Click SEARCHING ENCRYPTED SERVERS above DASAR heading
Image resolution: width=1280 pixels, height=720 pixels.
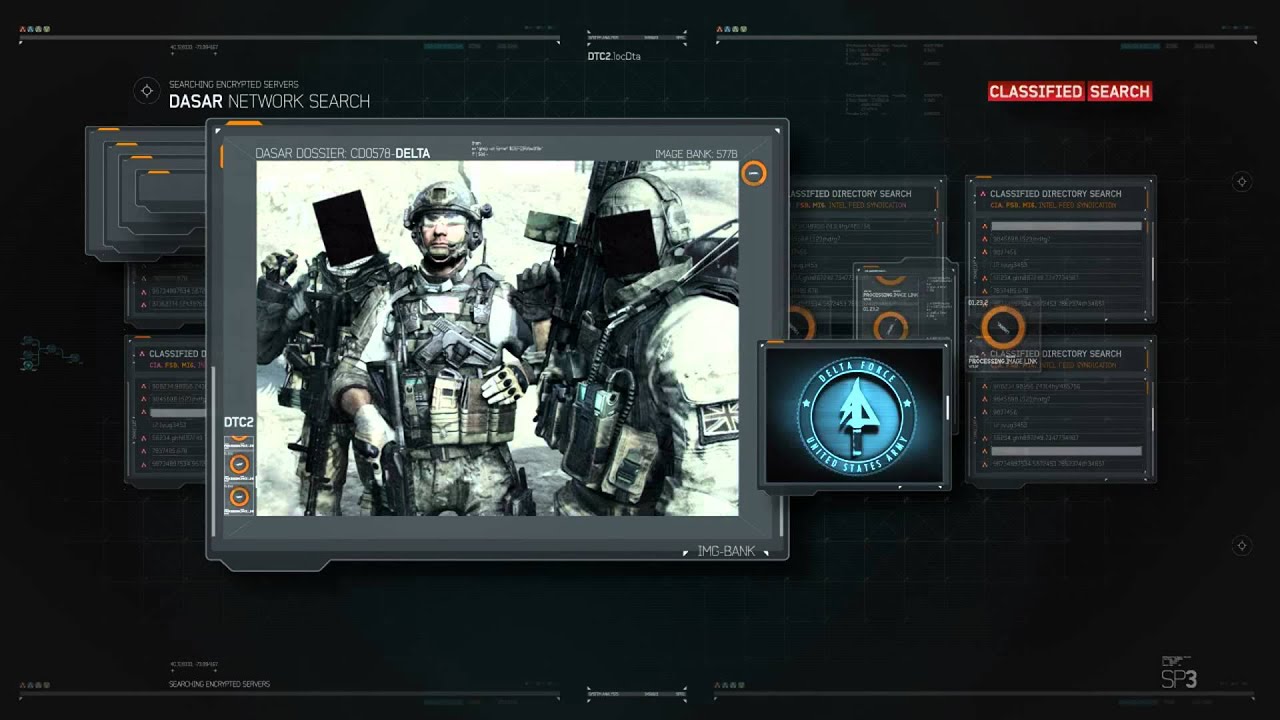(x=234, y=84)
